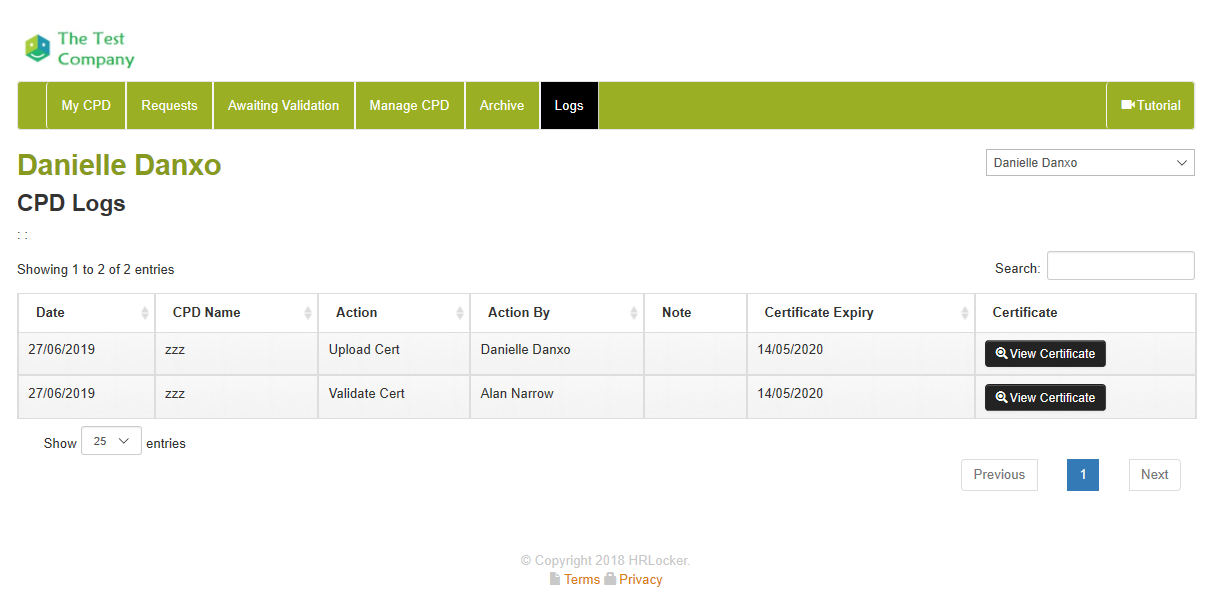
Task: View certificate for Validate Cert row
Action: click(x=1045, y=398)
